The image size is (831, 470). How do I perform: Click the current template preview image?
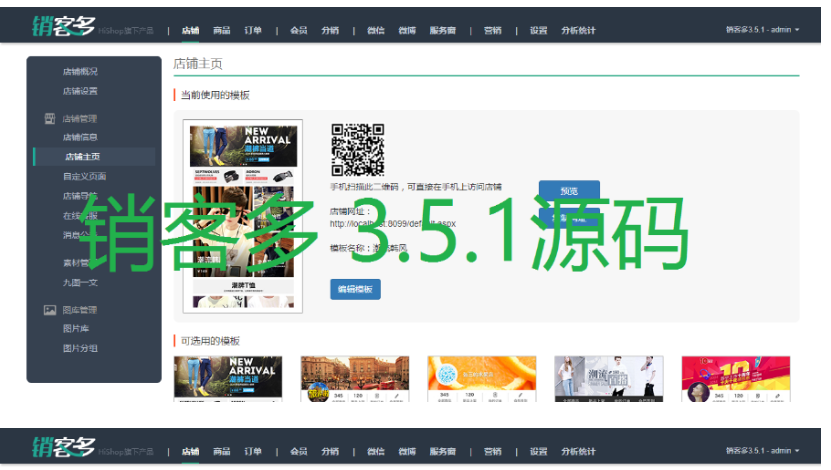click(243, 215)
